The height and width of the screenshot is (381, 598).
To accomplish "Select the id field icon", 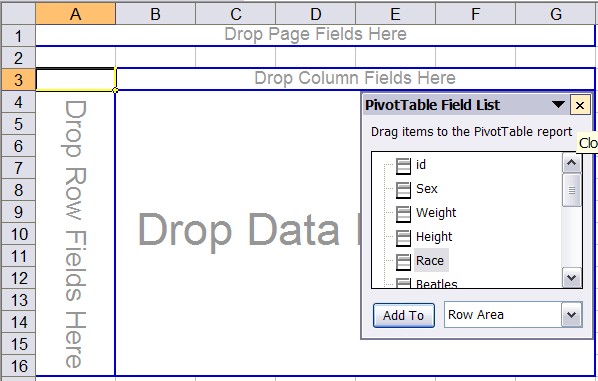I will 403,166.
